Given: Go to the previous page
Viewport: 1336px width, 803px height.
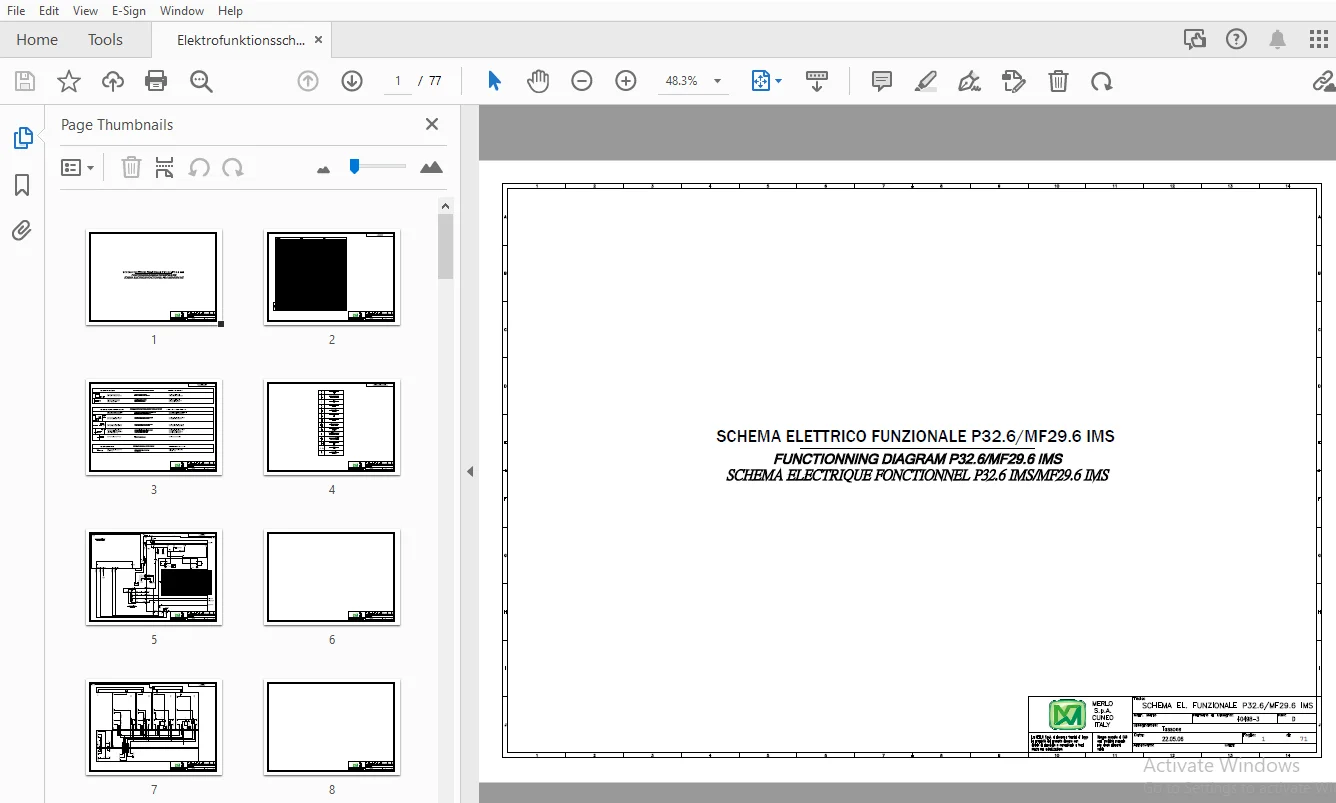Looking at the screenshot, I should tap(308, 82).
